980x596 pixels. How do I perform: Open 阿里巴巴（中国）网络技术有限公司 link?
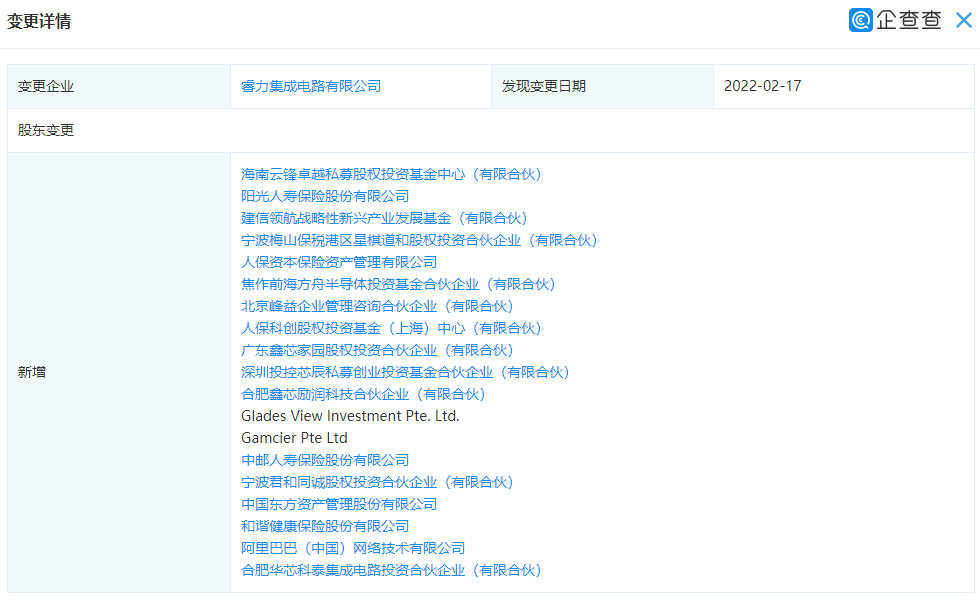[x=353, y=548]
